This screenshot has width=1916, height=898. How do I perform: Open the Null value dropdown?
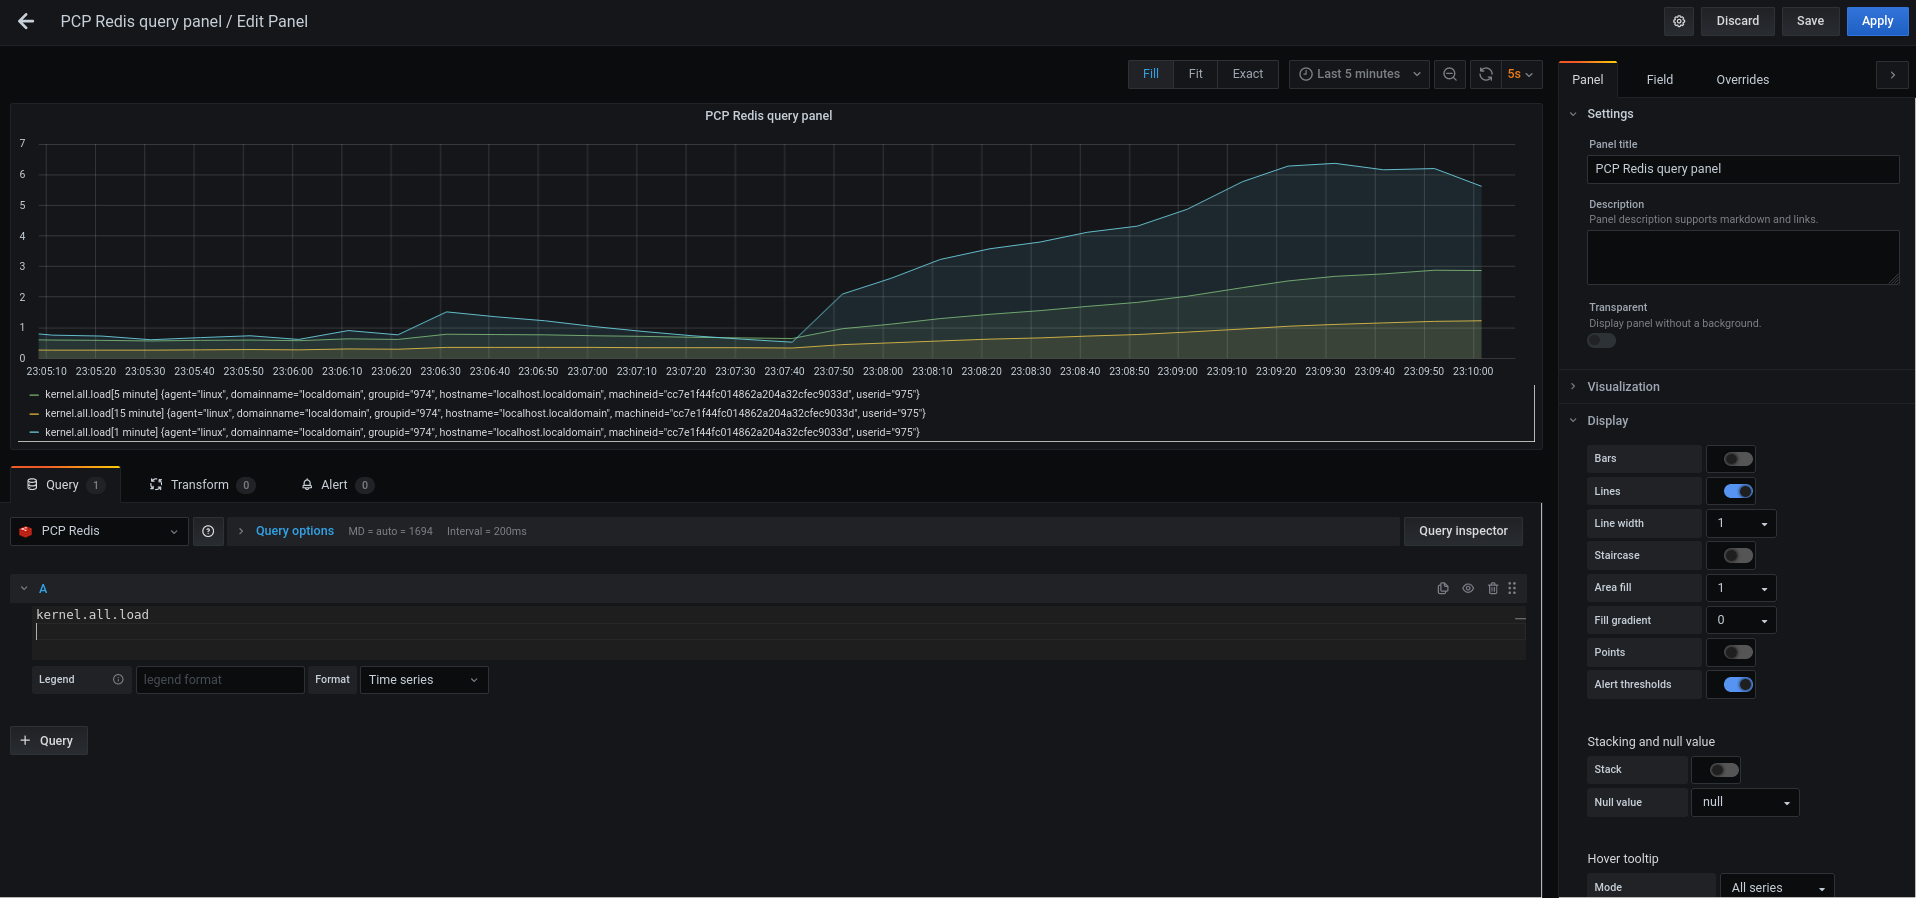[1745, 802]
